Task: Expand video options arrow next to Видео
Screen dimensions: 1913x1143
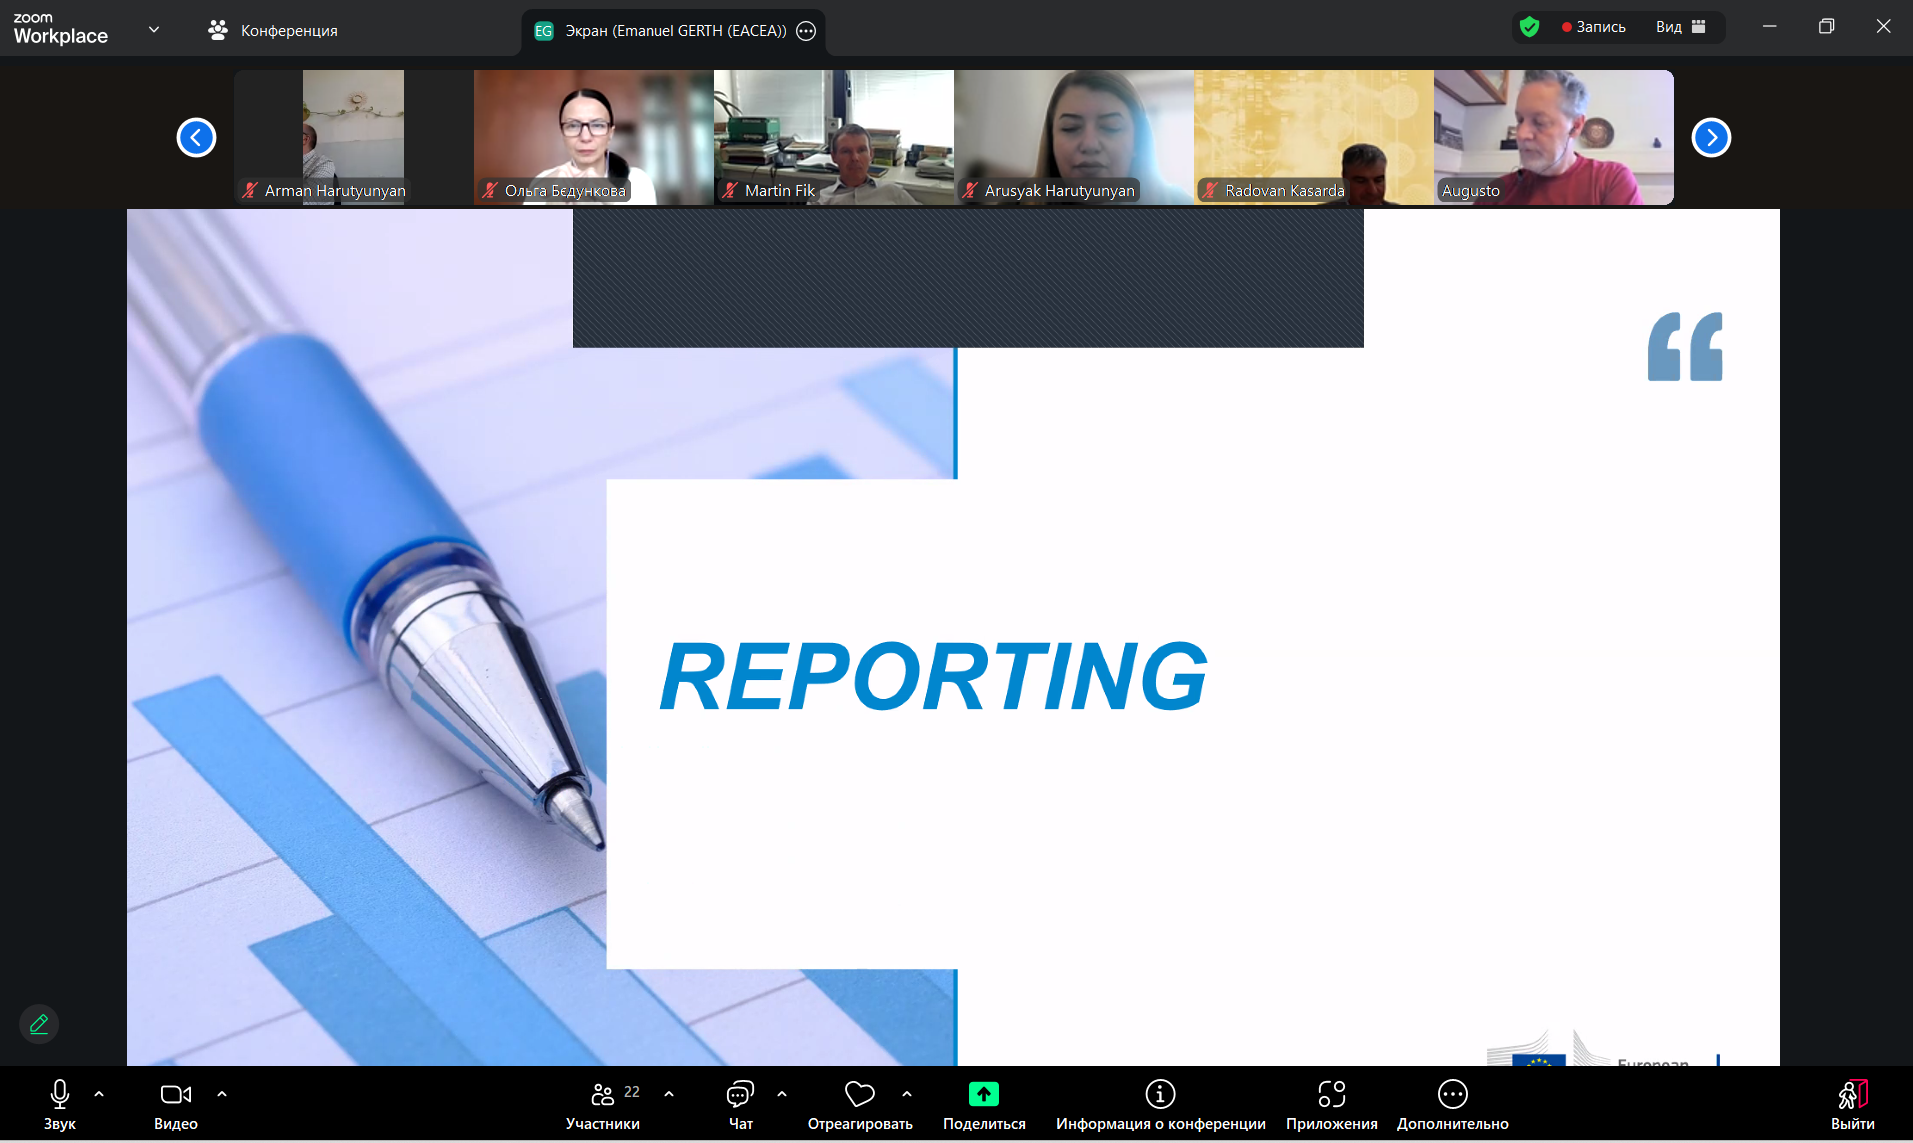Action: (x=222, y=1094)
